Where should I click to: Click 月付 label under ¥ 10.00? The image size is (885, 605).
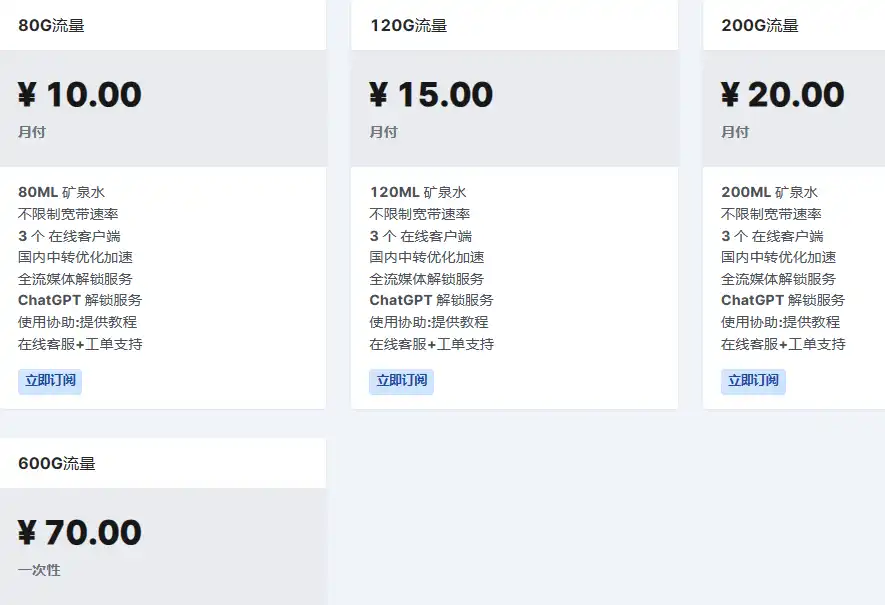tap(32, 132)
